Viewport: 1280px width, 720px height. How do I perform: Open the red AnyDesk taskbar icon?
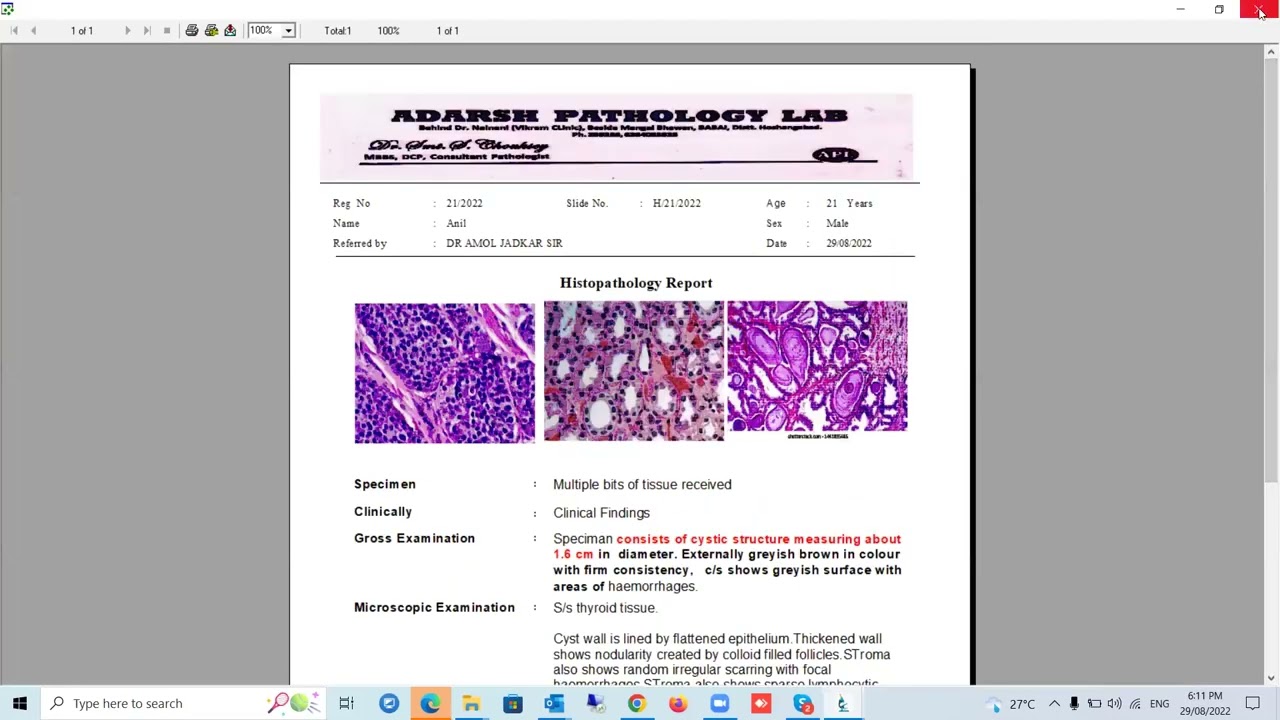click(x=761, y=703)
